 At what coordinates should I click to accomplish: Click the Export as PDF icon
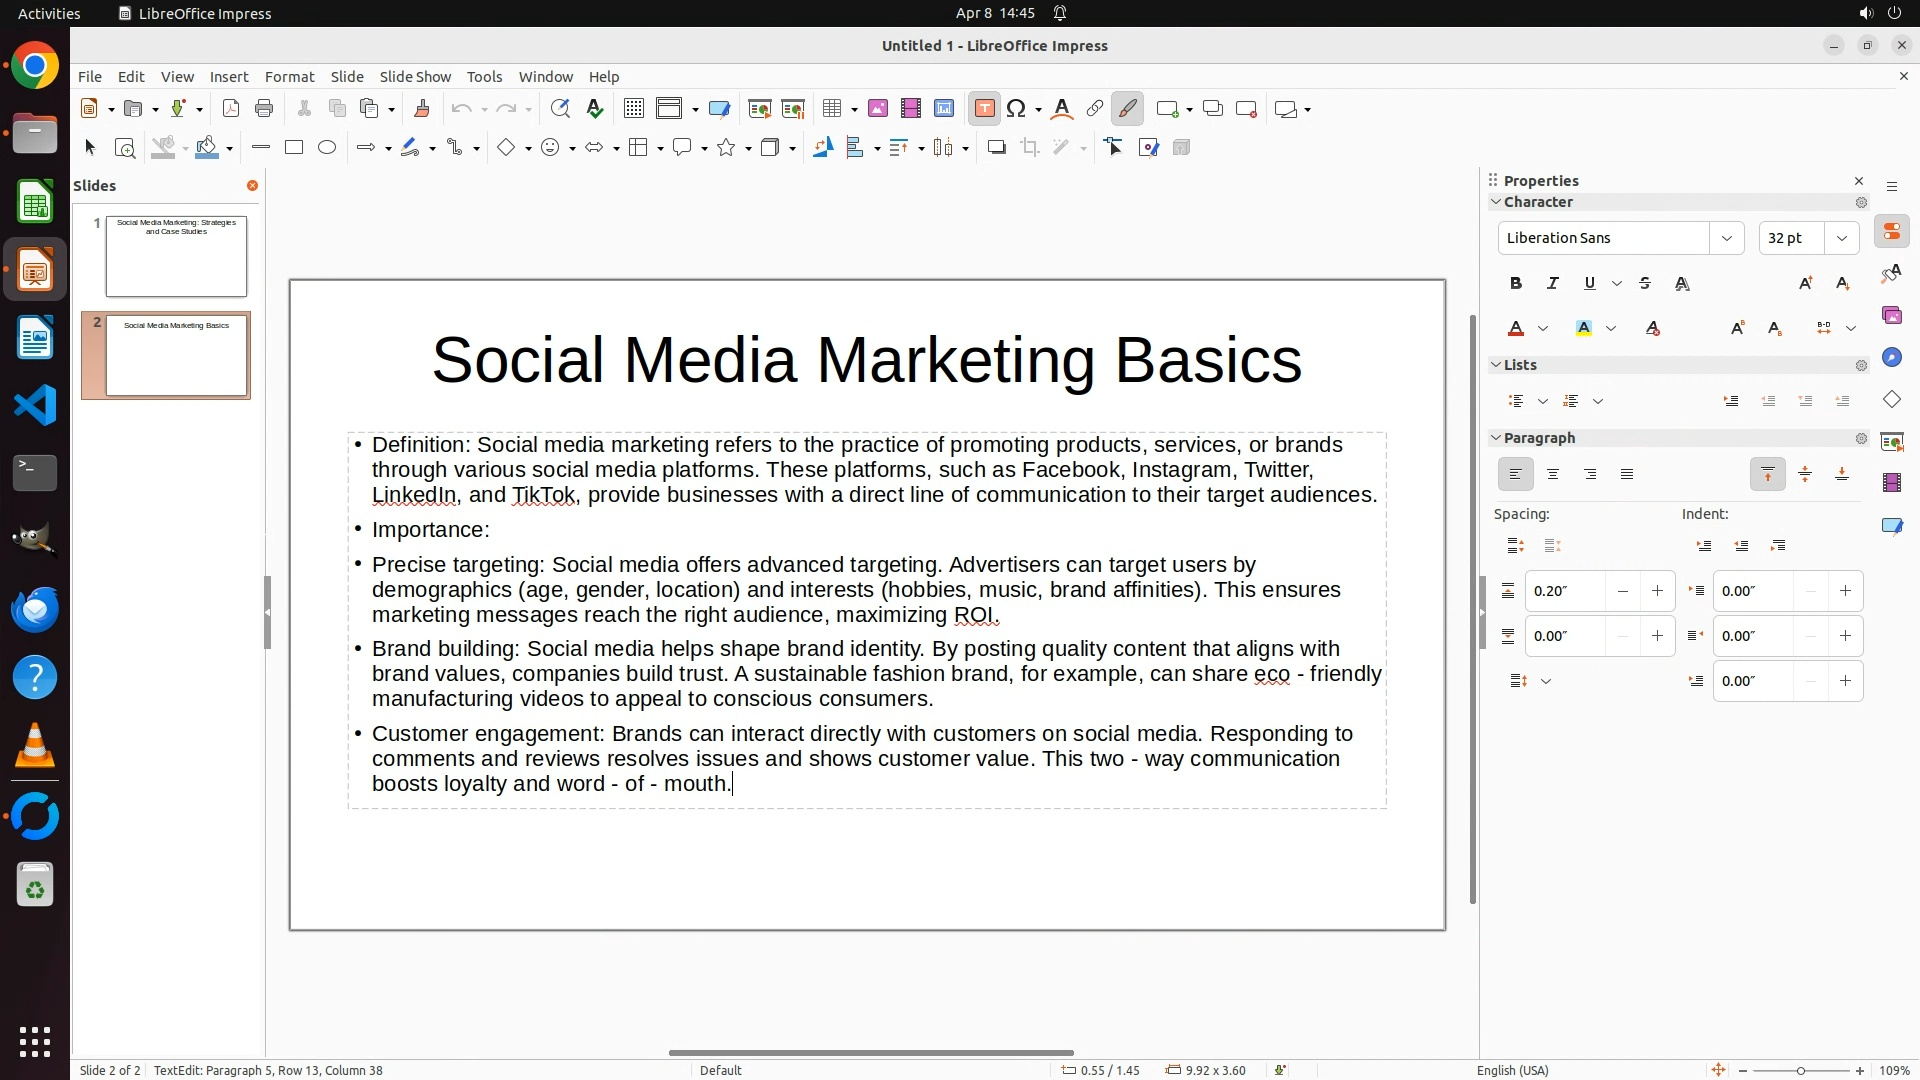pyautogui.click(x=230, y=109)
